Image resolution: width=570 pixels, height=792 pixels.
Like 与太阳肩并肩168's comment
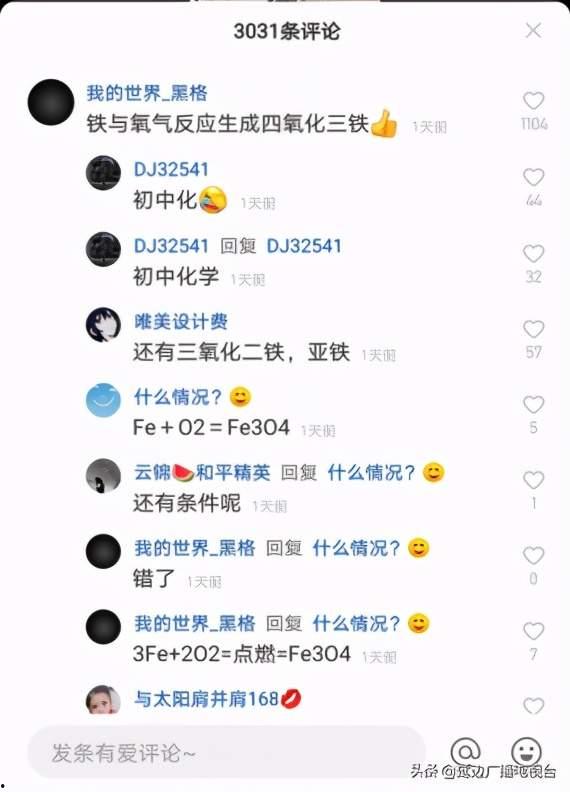(533, 706)
